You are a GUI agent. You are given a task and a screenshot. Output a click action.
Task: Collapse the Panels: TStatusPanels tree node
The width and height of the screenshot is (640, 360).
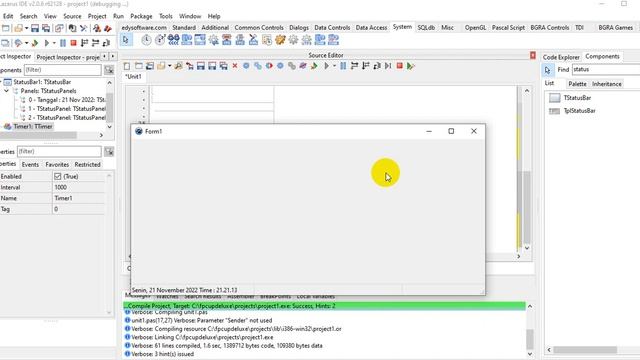(7, 91)
